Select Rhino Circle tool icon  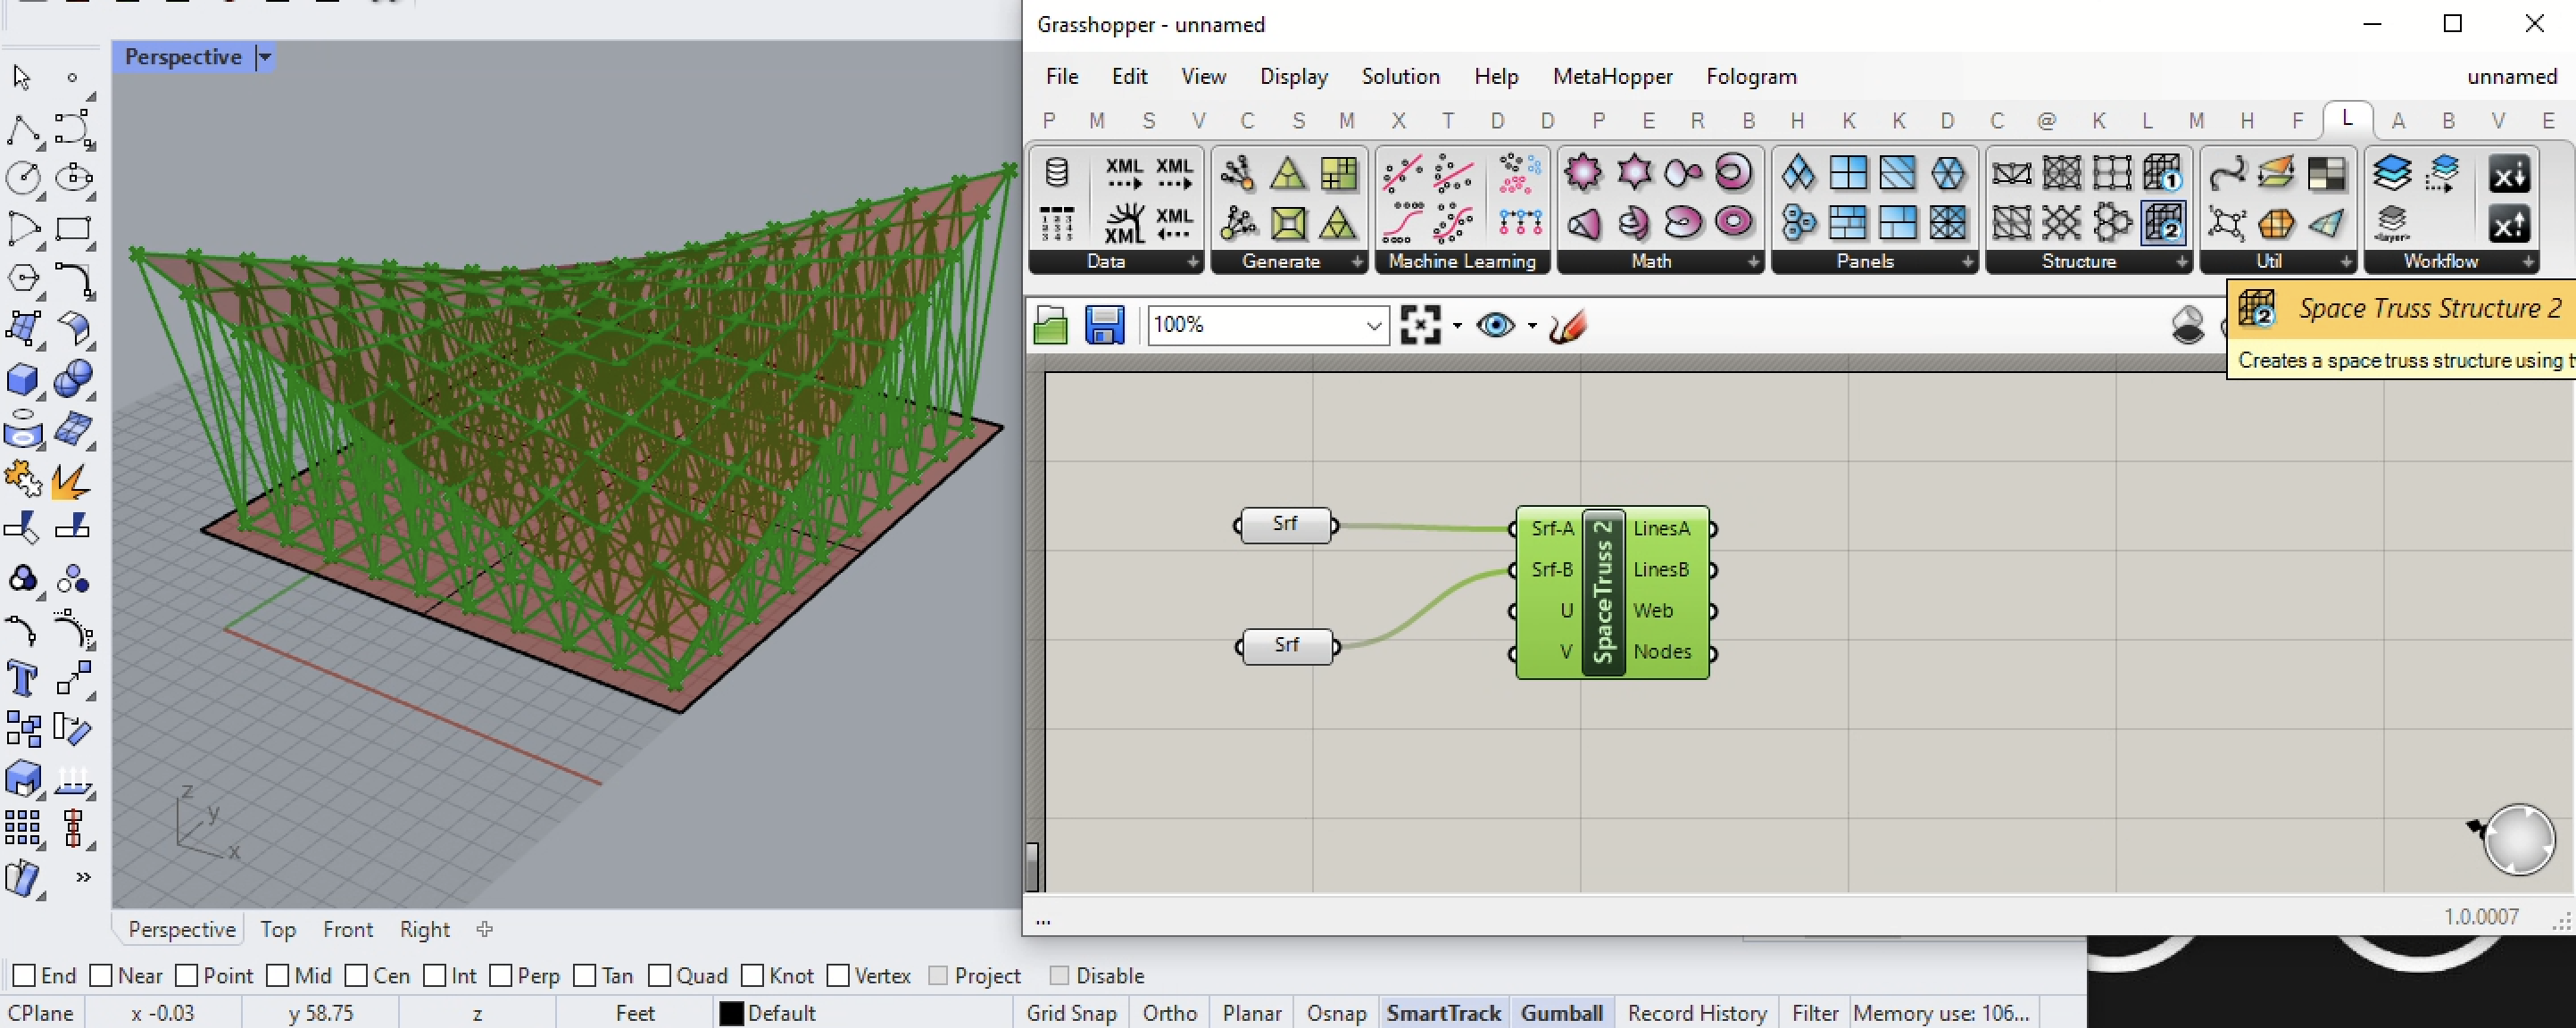point(22,179)
